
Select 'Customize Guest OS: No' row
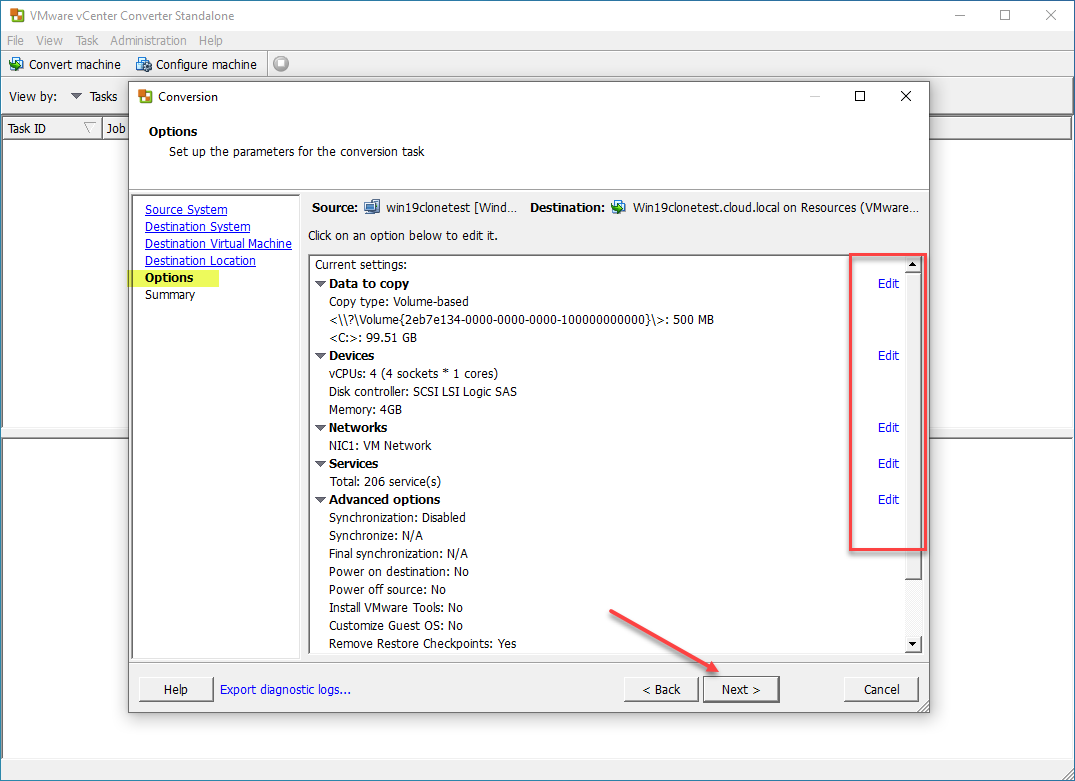tap(396, 626)
